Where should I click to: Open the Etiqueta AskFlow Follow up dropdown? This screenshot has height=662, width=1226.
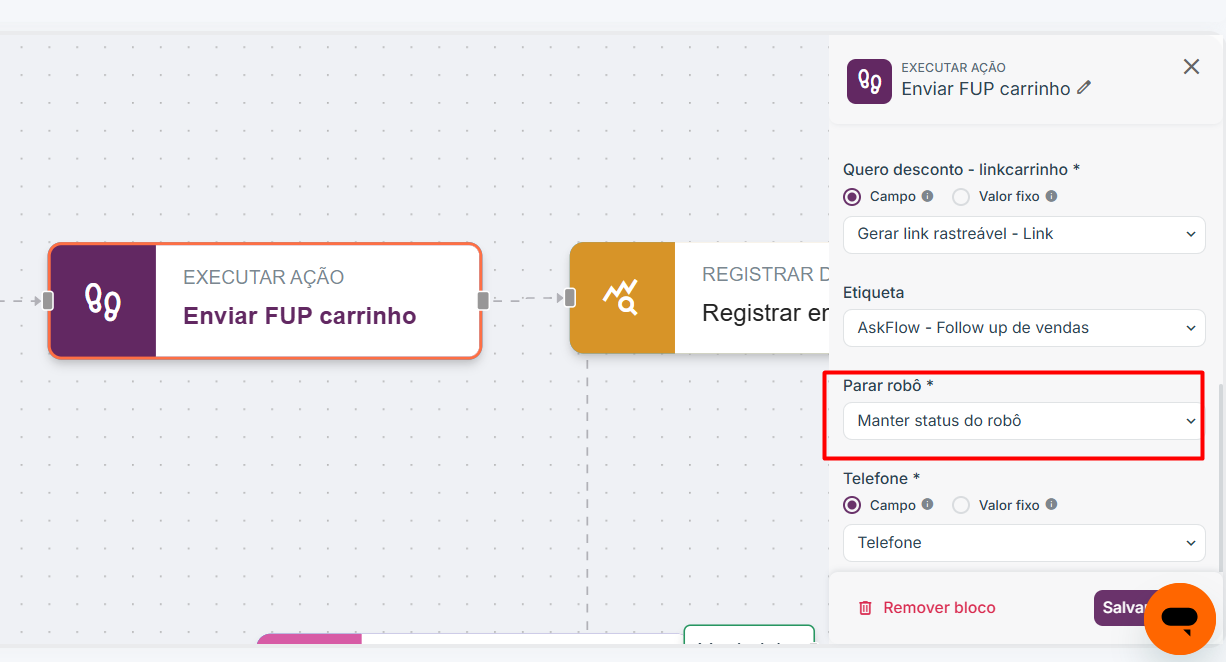(1024, 327)
